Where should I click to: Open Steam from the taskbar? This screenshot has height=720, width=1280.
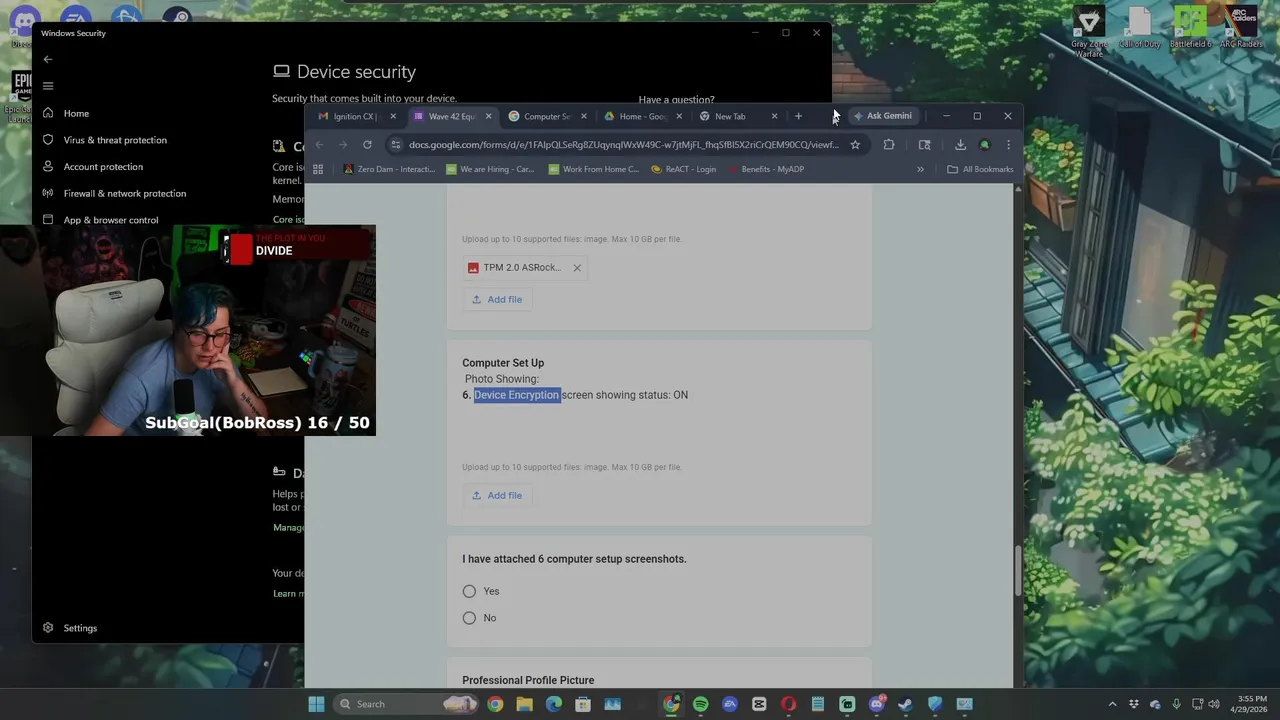pos(905,704)
